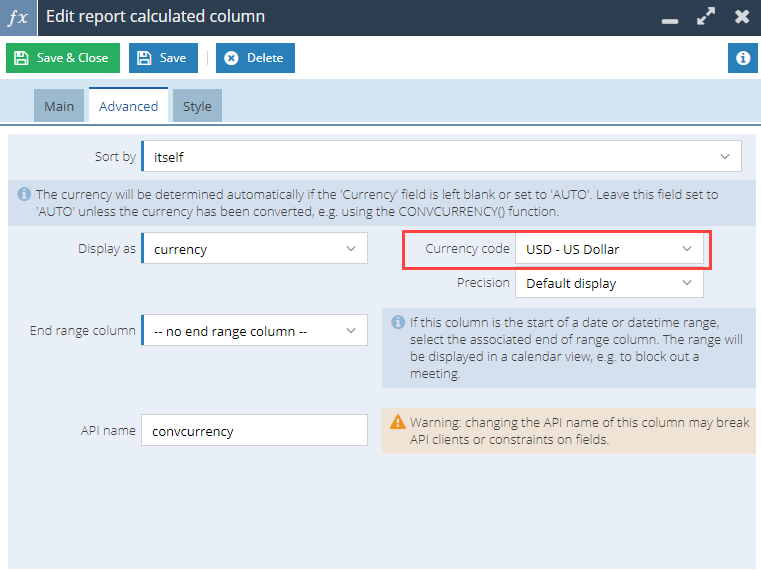The image size is (761, 570).
Task: Click the info icon beside the date range note
Action: click(398, 322)
